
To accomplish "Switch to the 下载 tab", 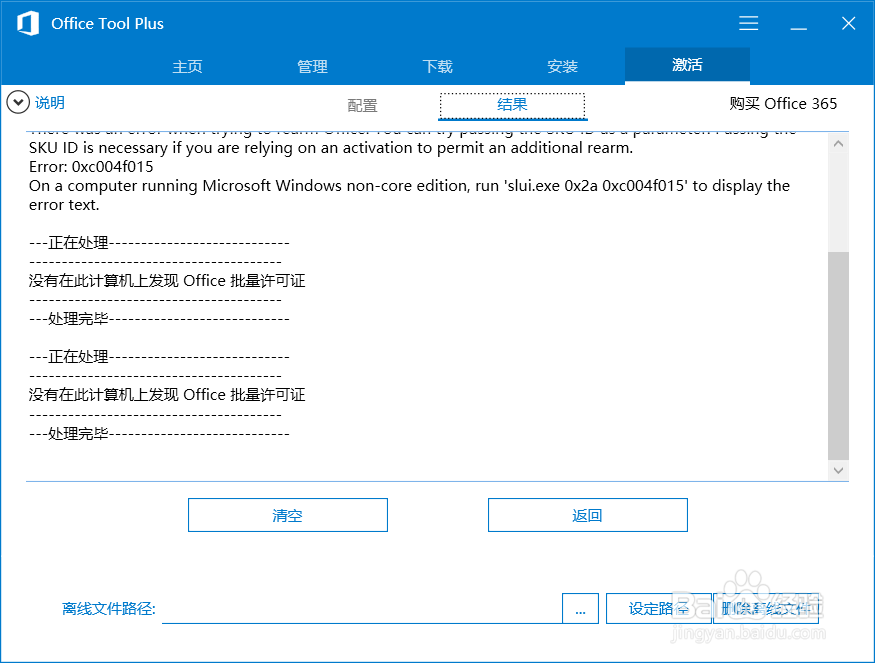I will (x=437, y=66).
